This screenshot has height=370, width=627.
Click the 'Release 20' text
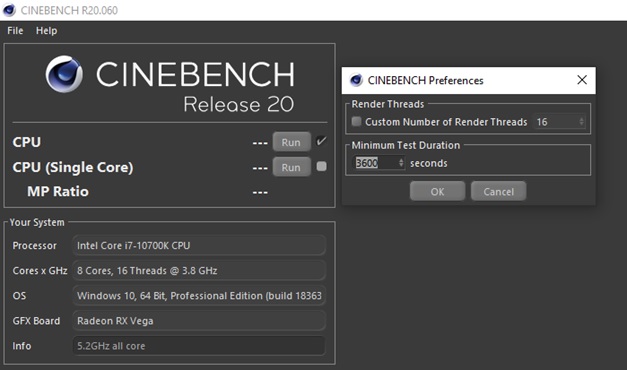[x=239, y=104]
